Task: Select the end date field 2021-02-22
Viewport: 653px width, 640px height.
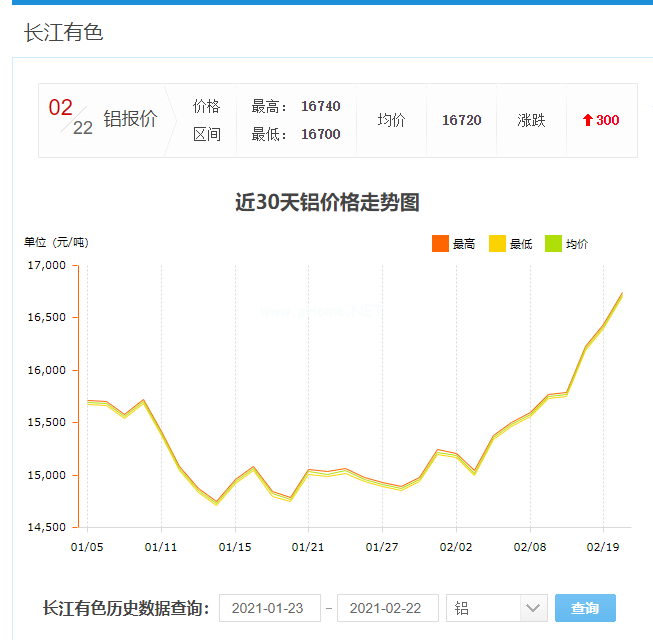Action: tap(387, 608)
